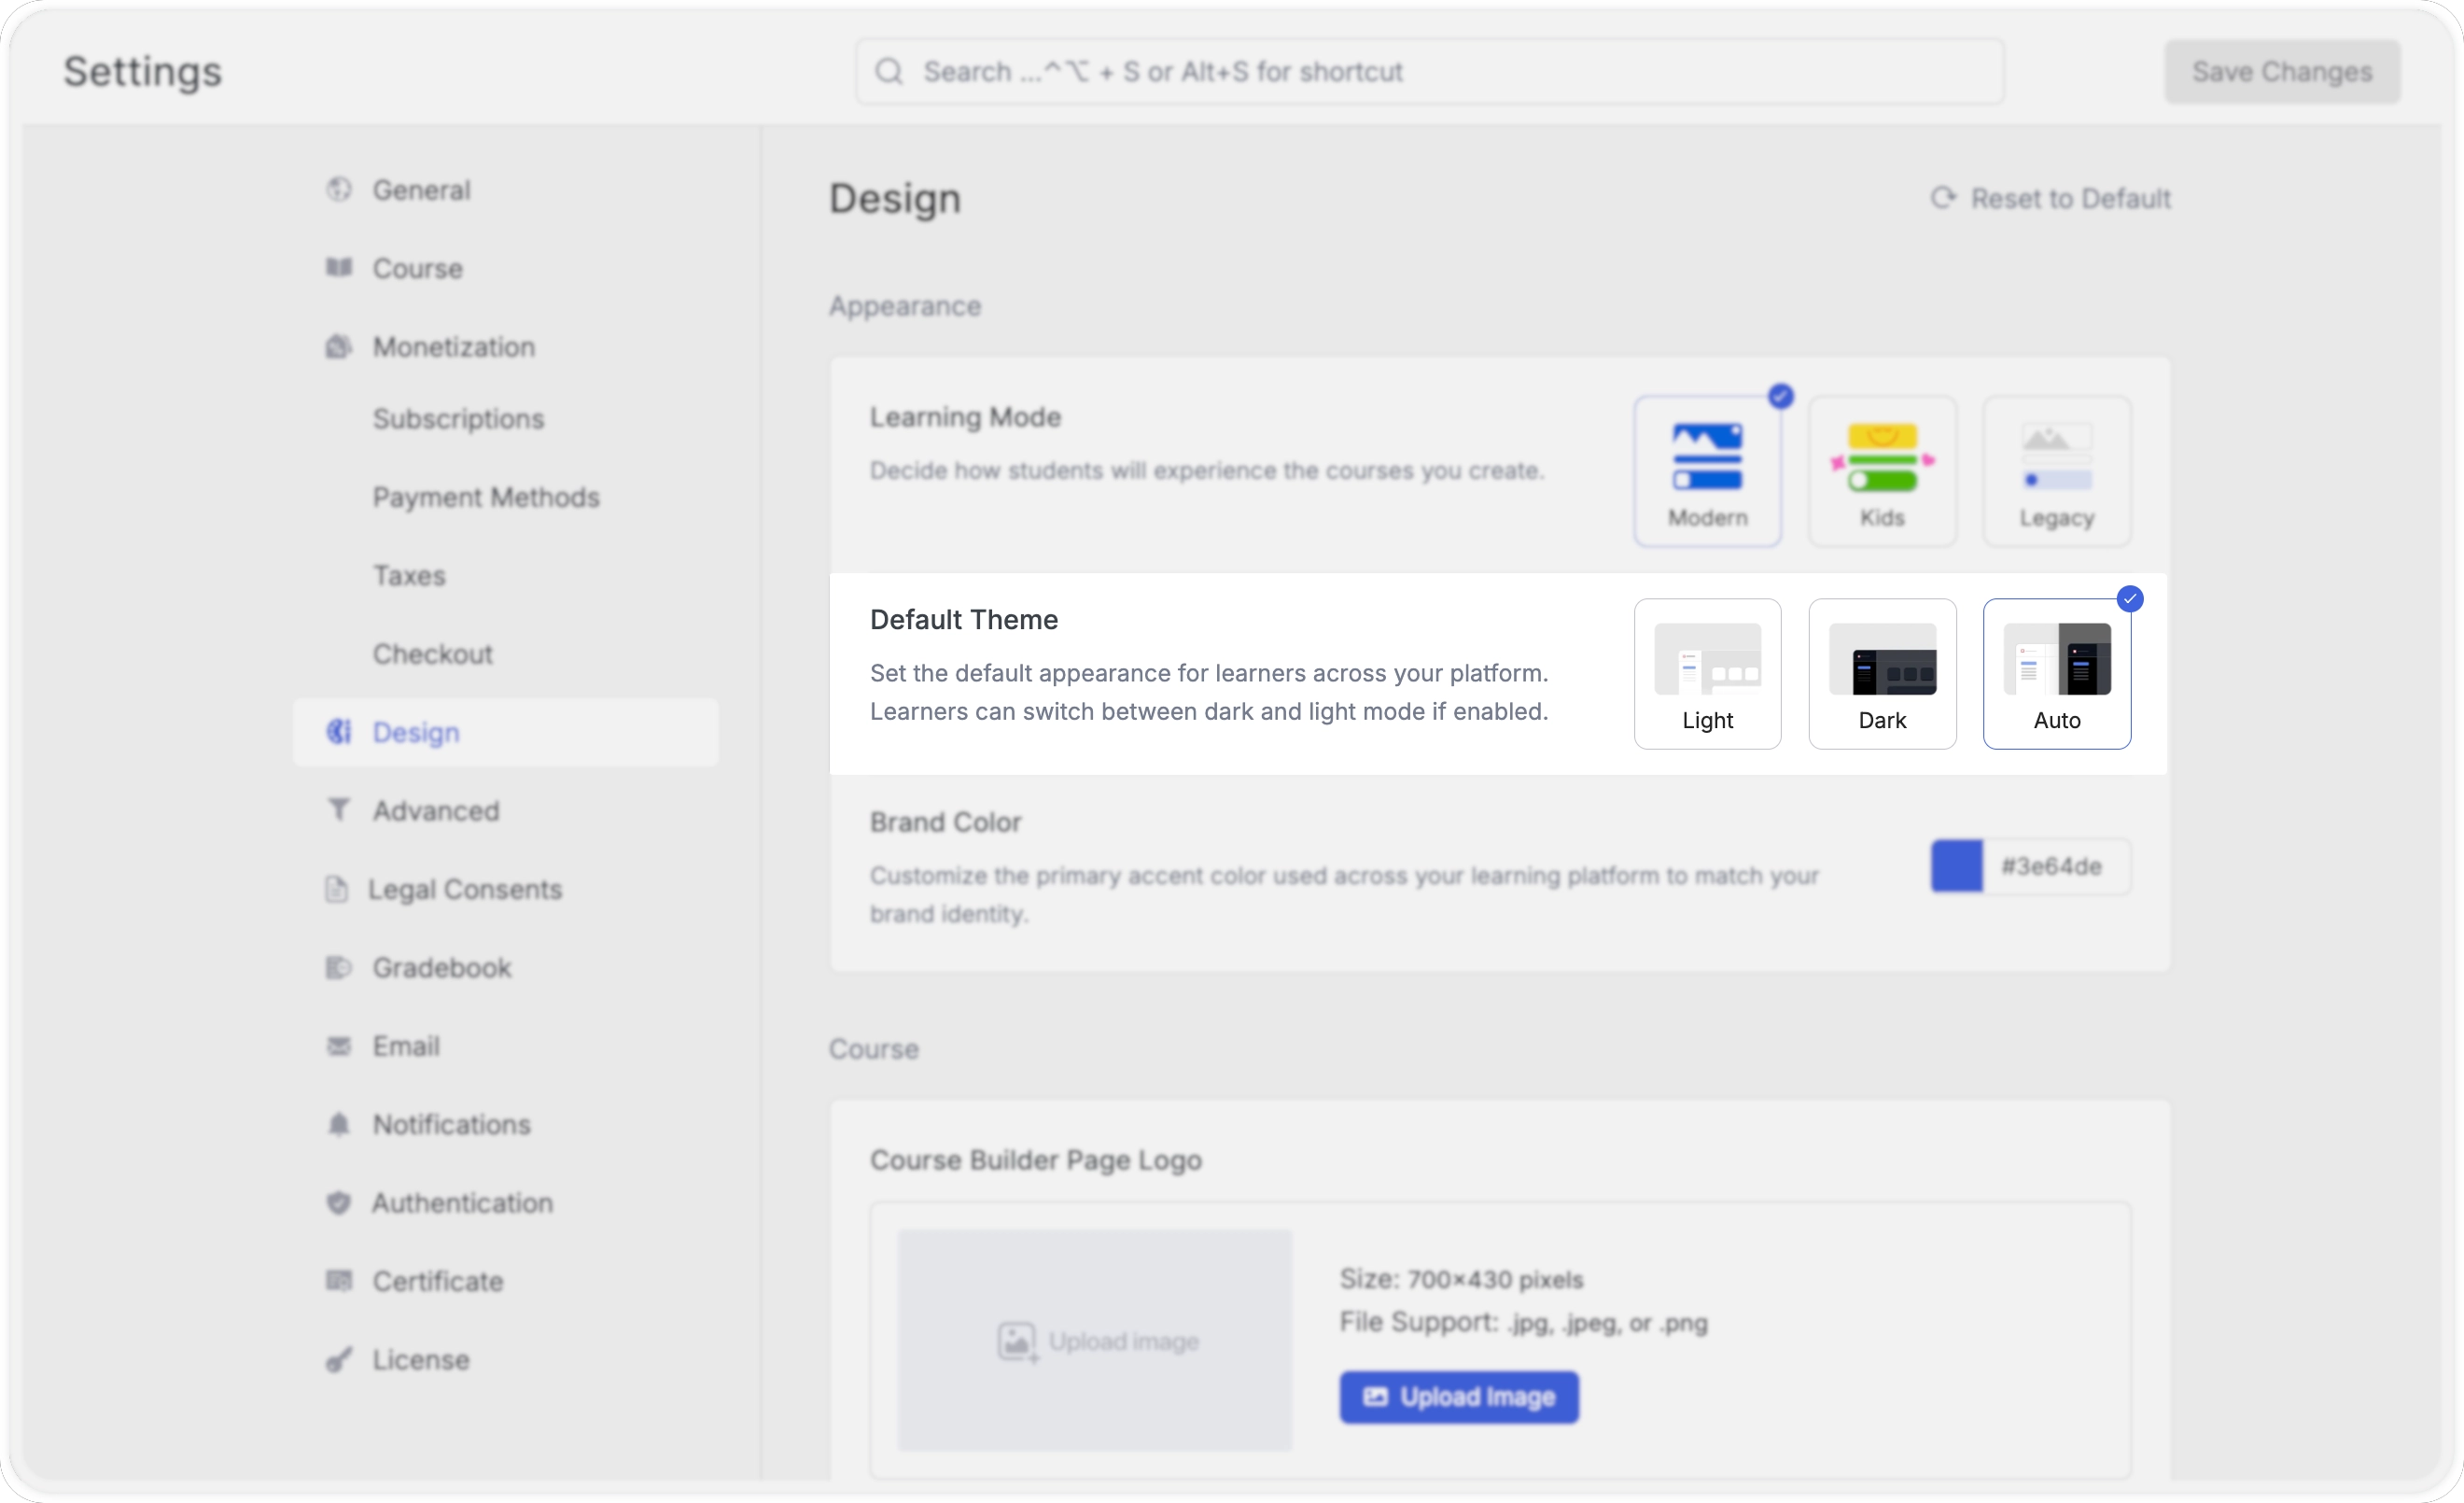
Task: Choose the Light default theme
Action: point(1708,674)
